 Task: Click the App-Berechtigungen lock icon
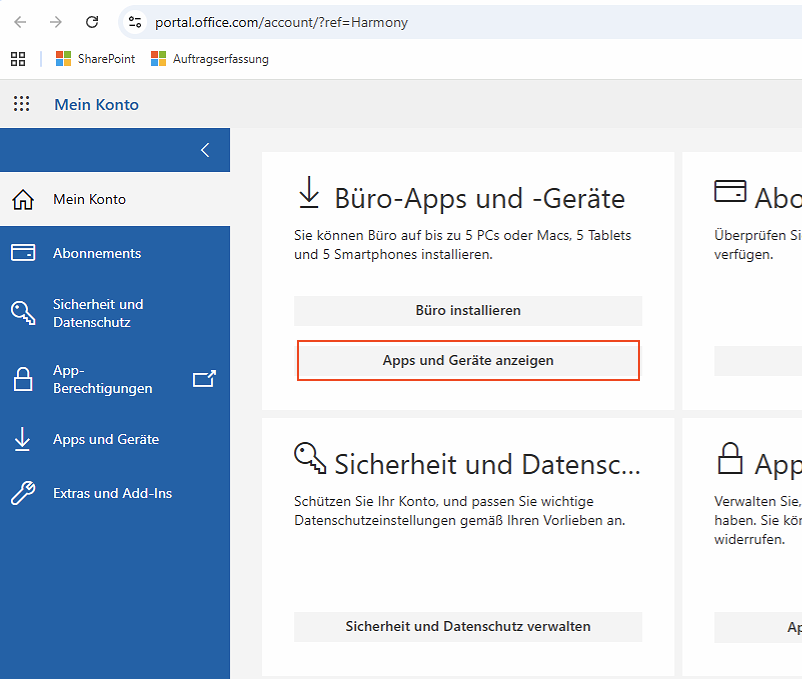point(22,379)
